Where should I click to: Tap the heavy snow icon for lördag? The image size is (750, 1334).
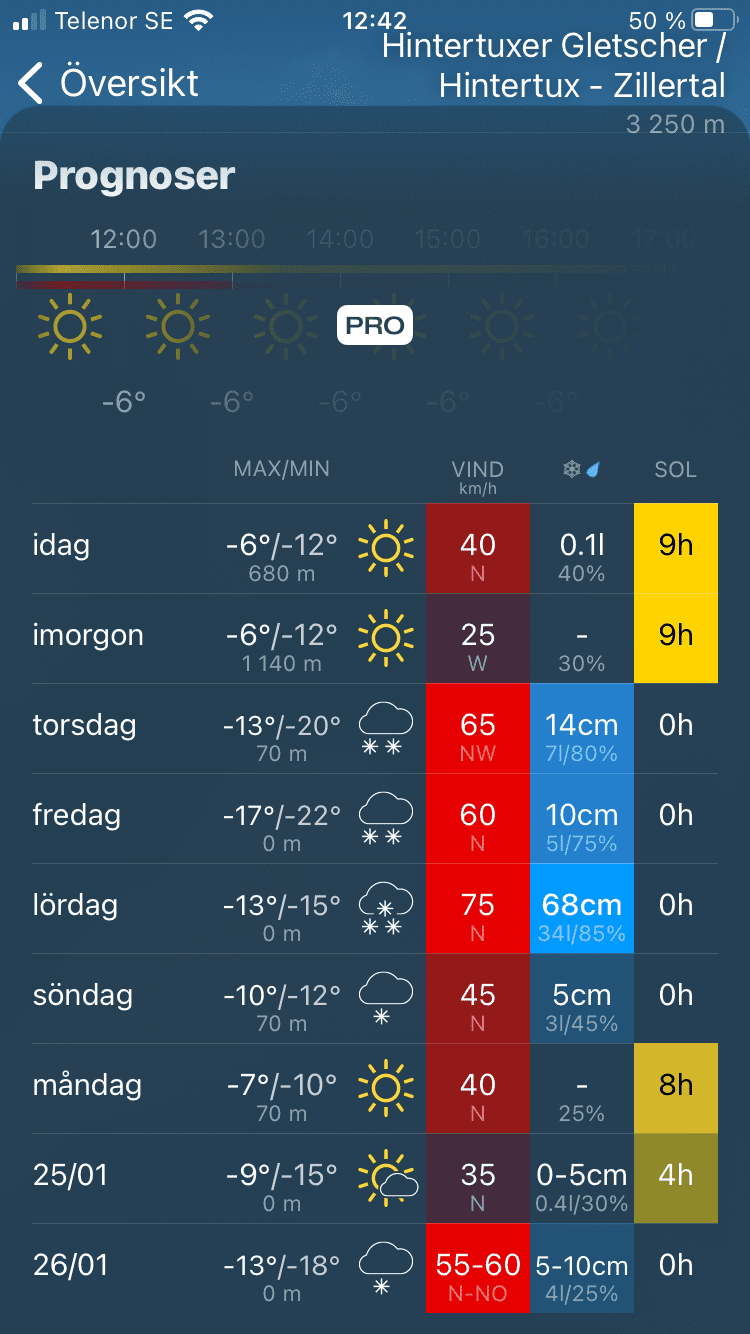[386, 909]
